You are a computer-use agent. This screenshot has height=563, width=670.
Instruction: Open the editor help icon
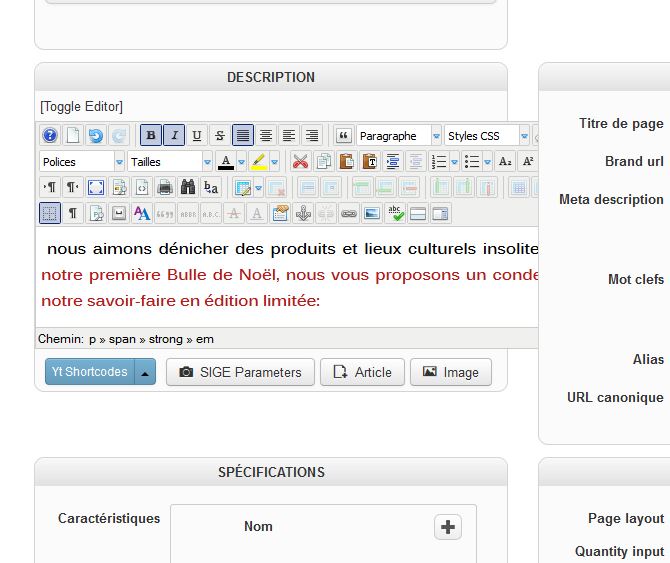(50, 135)
